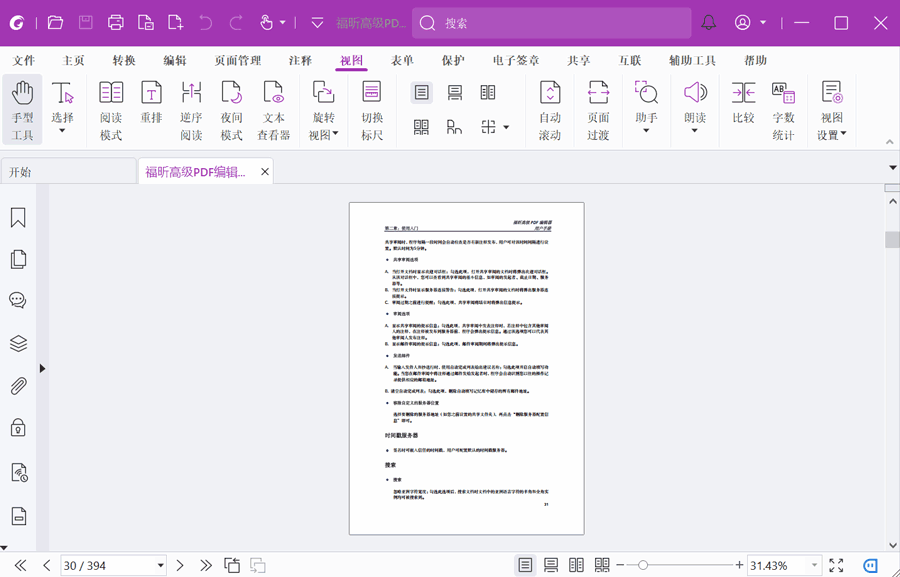Go to the first page
This screenshot has height=577, width=900.
click(20, 566)
